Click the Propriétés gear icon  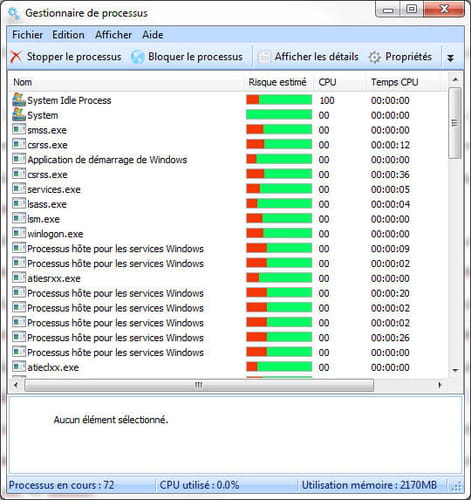[374, 57]
